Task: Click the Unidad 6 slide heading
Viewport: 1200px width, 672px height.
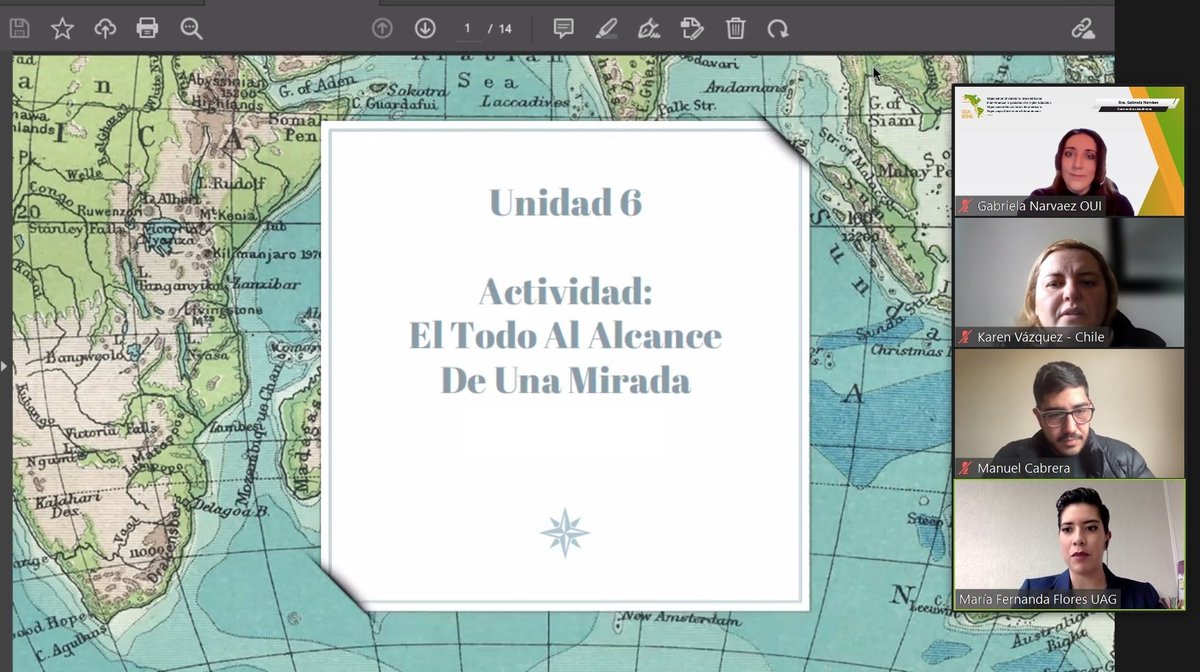Action: click(565, 202)
